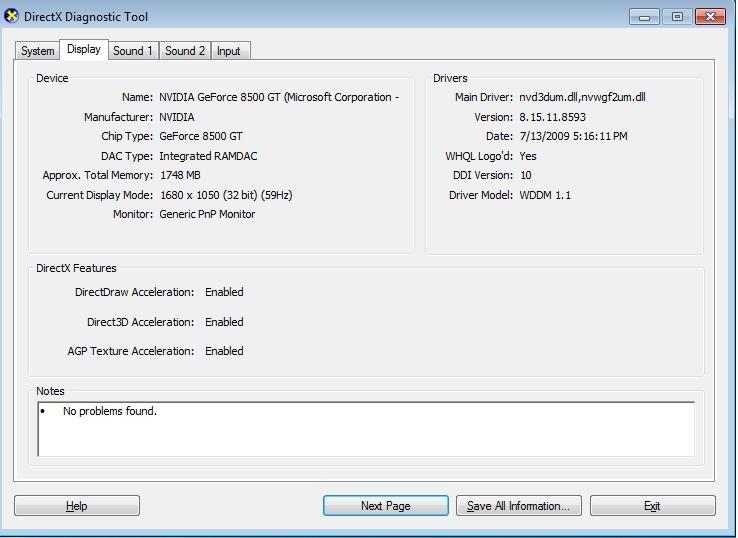
Task: Click the 'Notes' group heading
Action: coord(50,391)
